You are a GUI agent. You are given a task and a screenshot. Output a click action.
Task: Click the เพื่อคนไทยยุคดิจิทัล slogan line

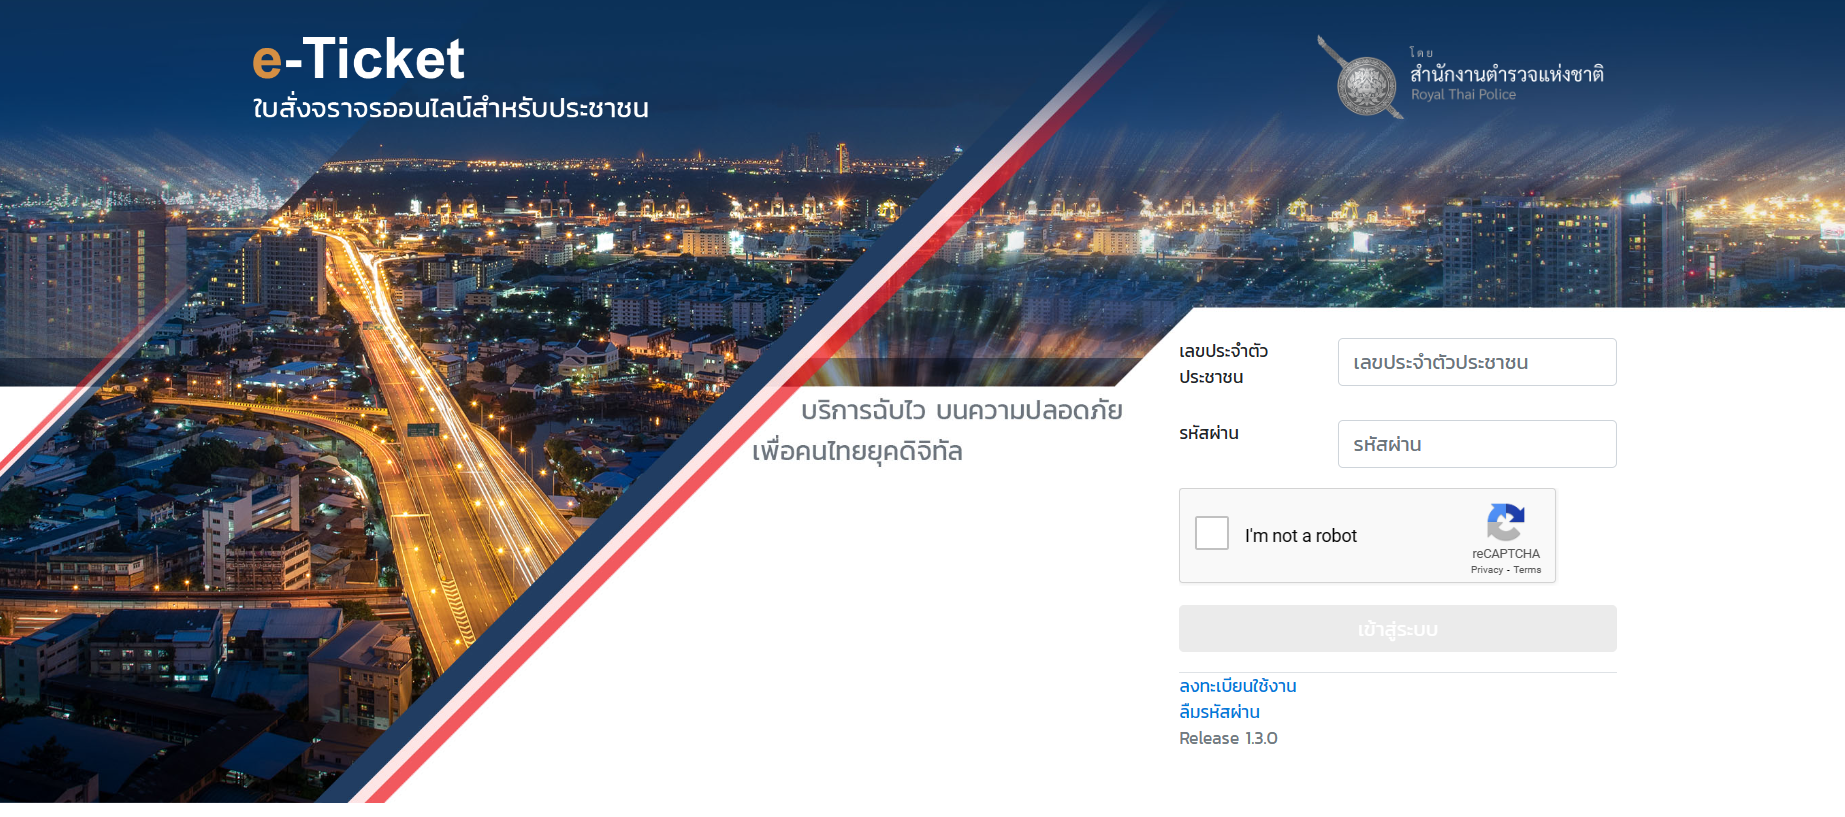[857, 451]
